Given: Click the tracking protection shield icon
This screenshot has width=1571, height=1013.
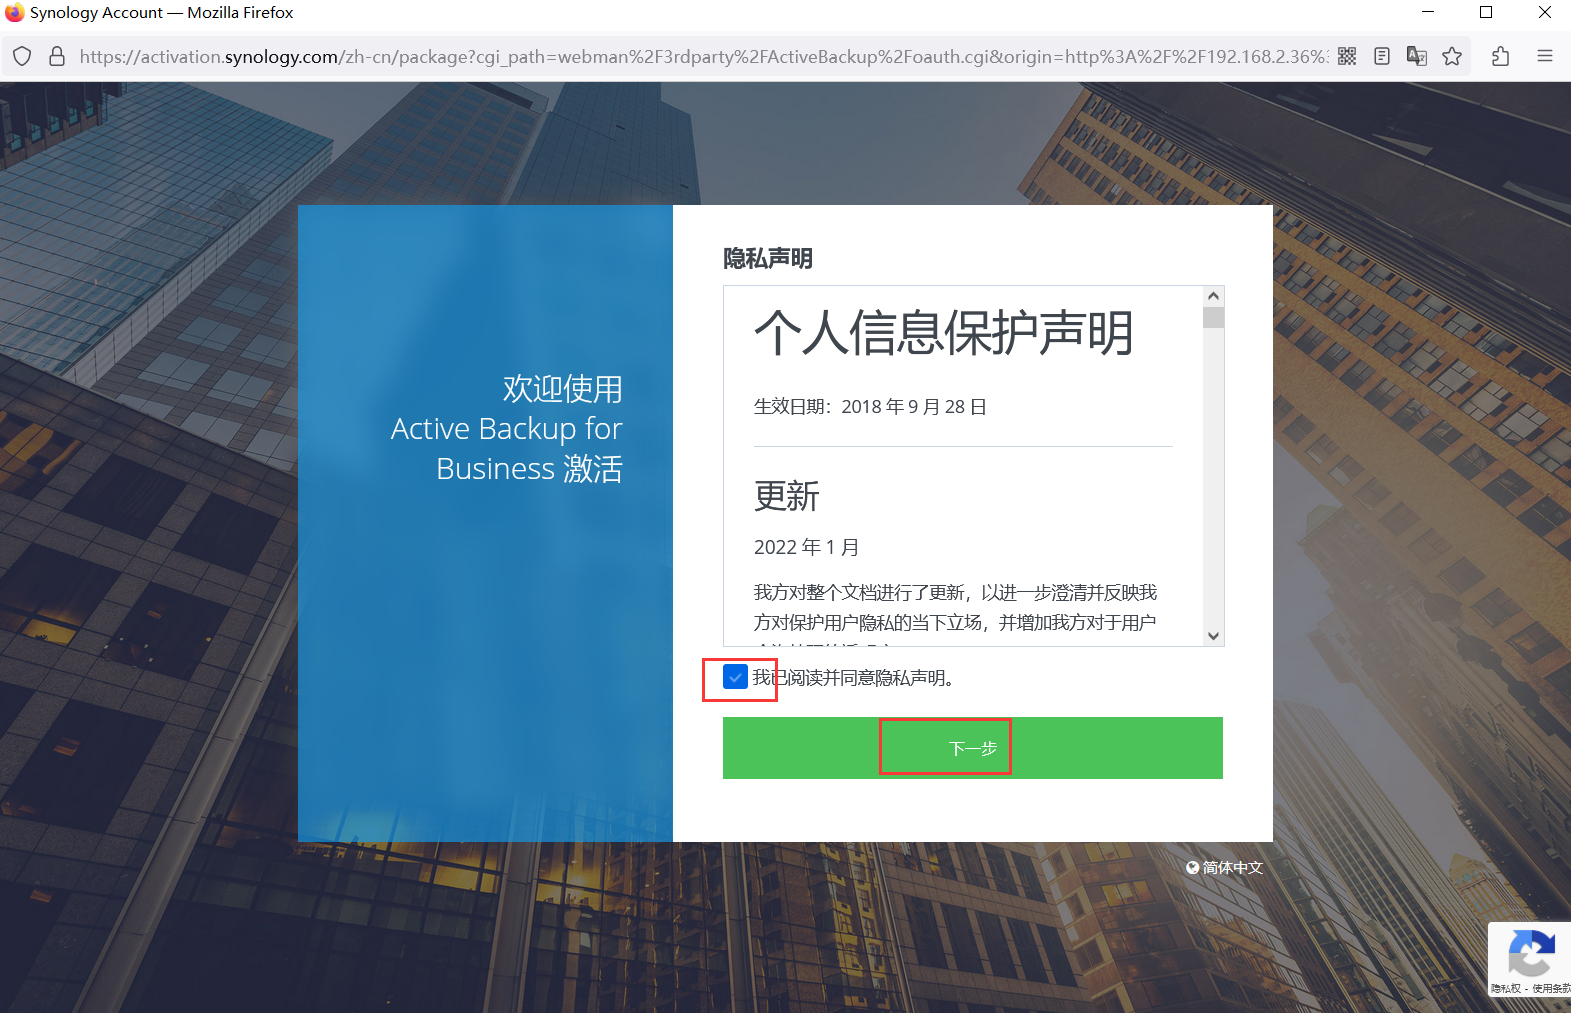Looking at the screenshot, I should [23, 56].
